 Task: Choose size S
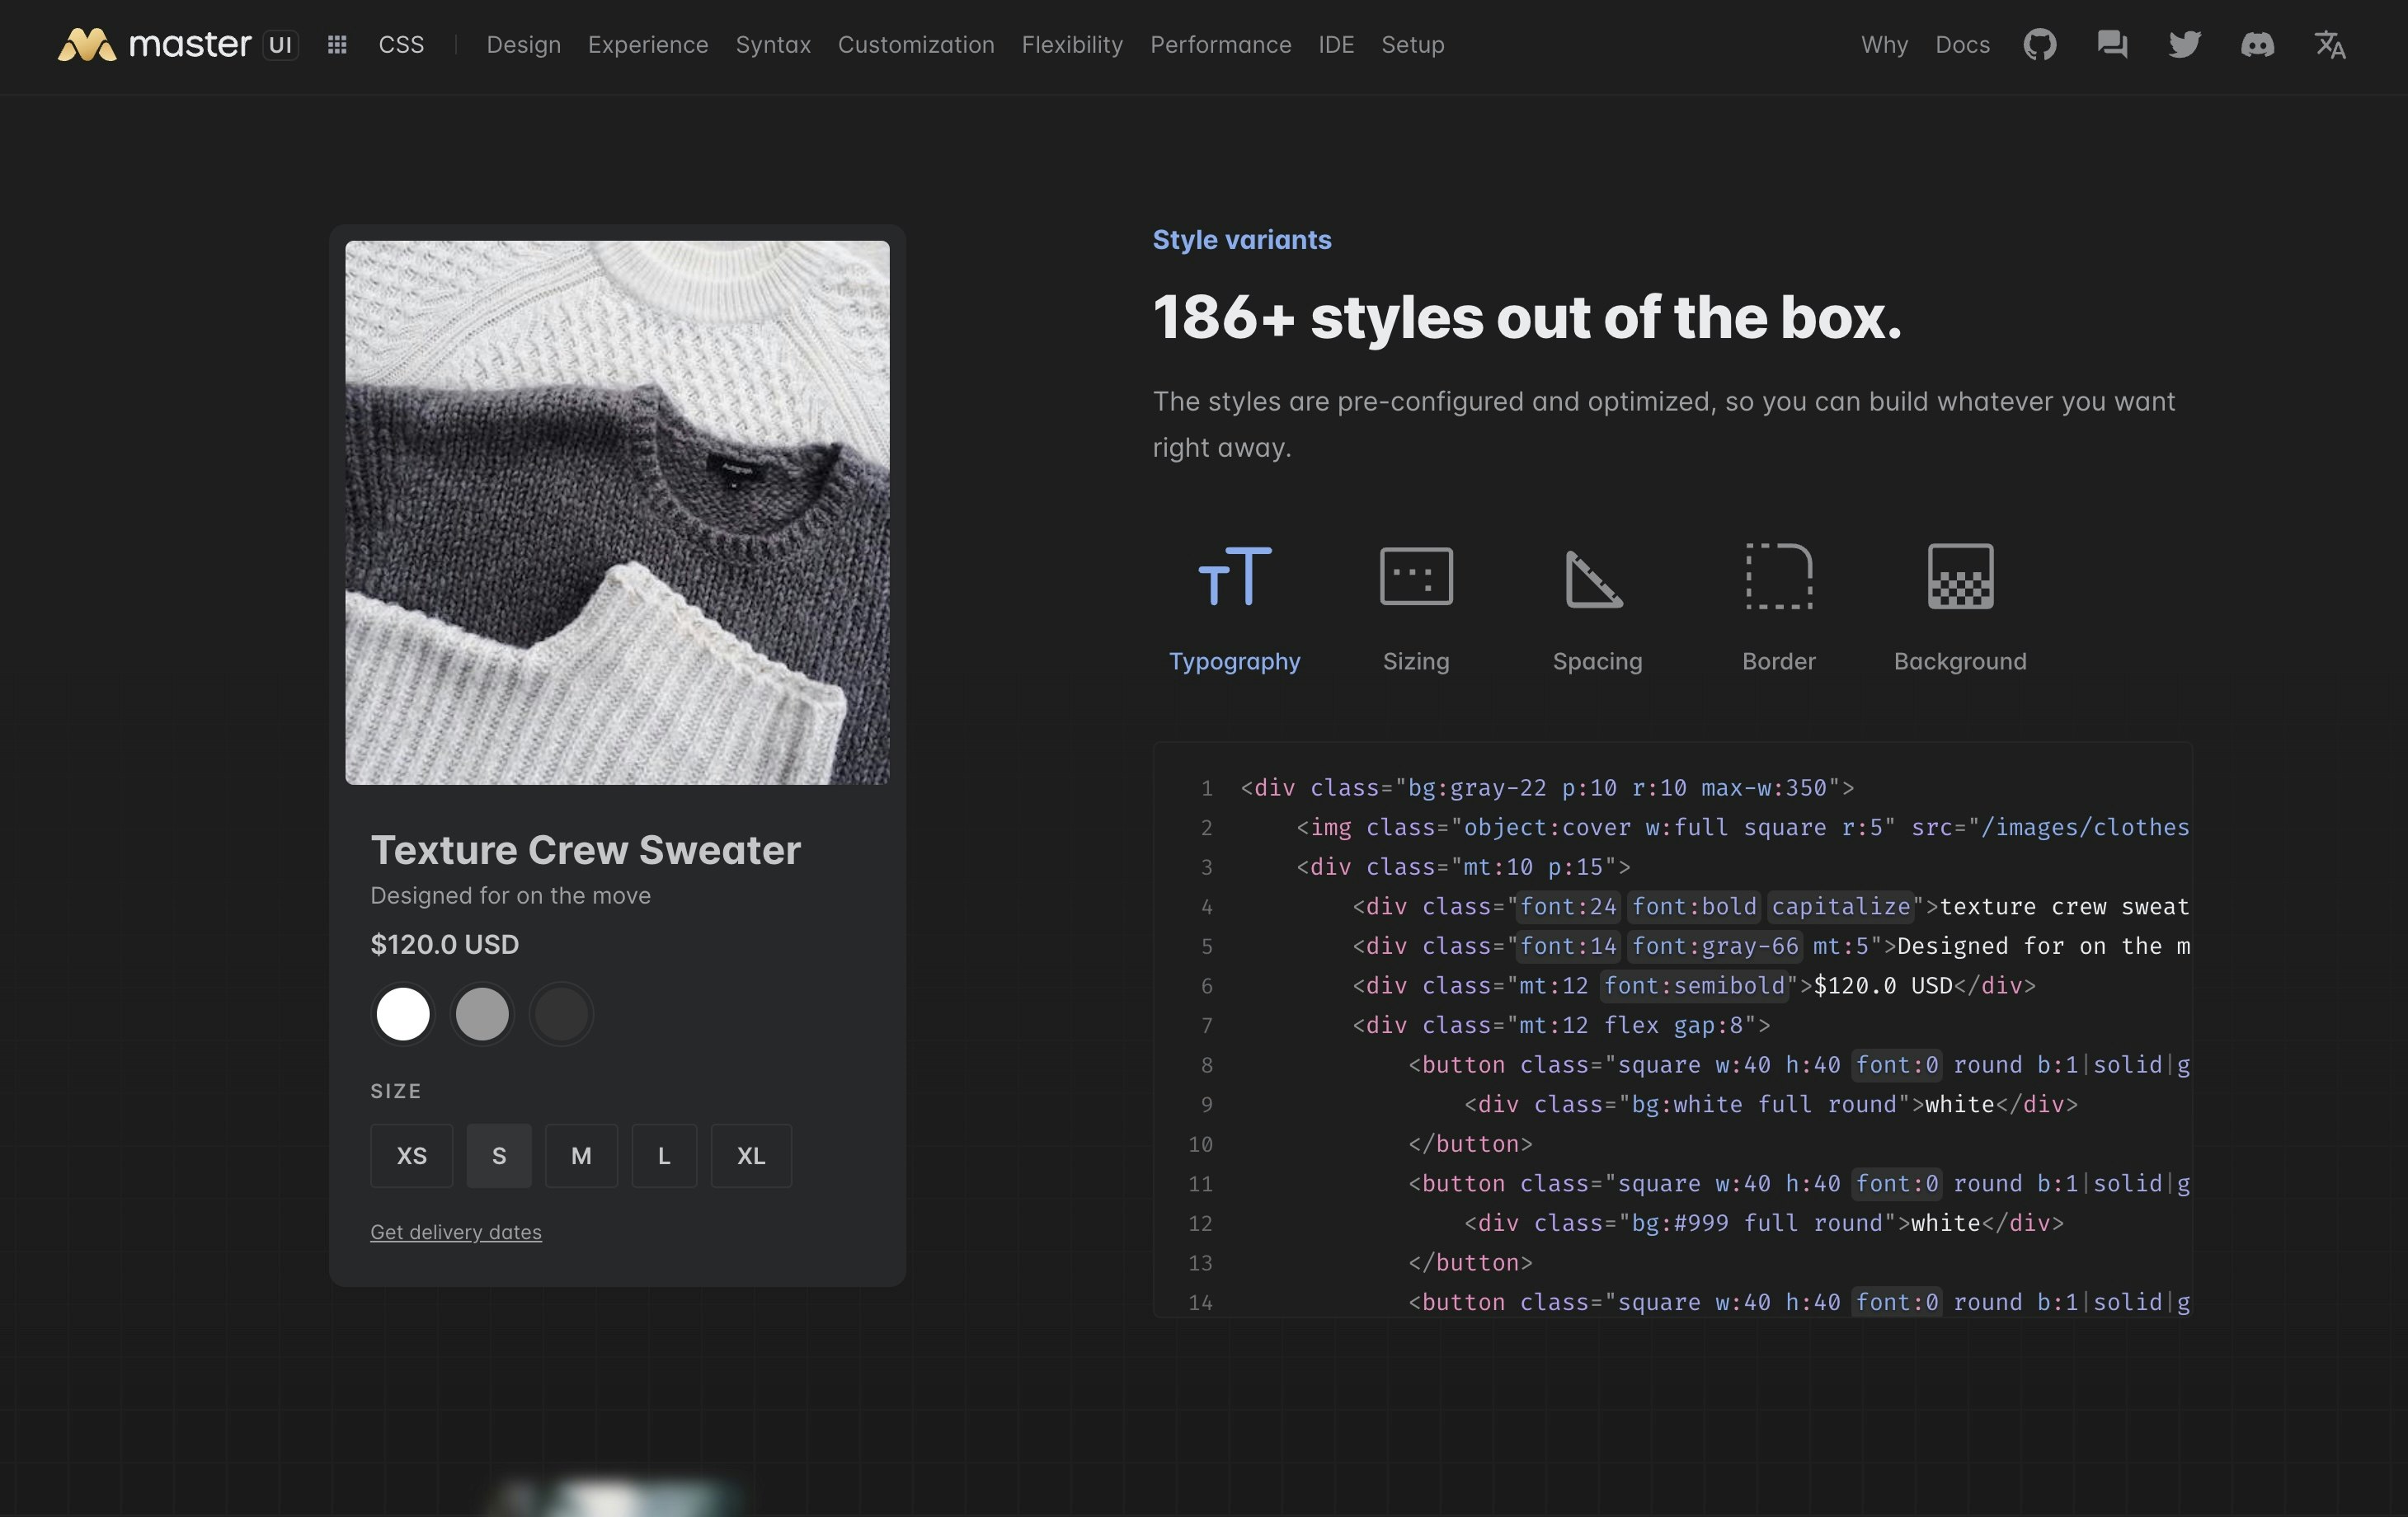click(499, 1156)
